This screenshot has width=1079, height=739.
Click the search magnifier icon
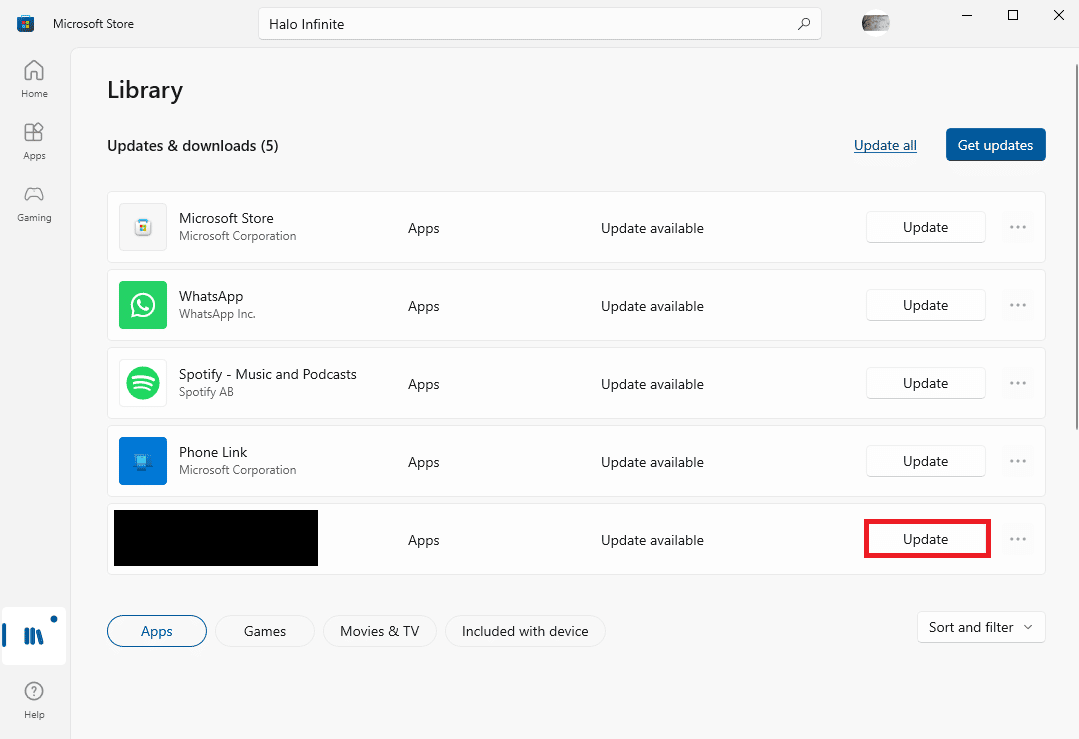804,24
